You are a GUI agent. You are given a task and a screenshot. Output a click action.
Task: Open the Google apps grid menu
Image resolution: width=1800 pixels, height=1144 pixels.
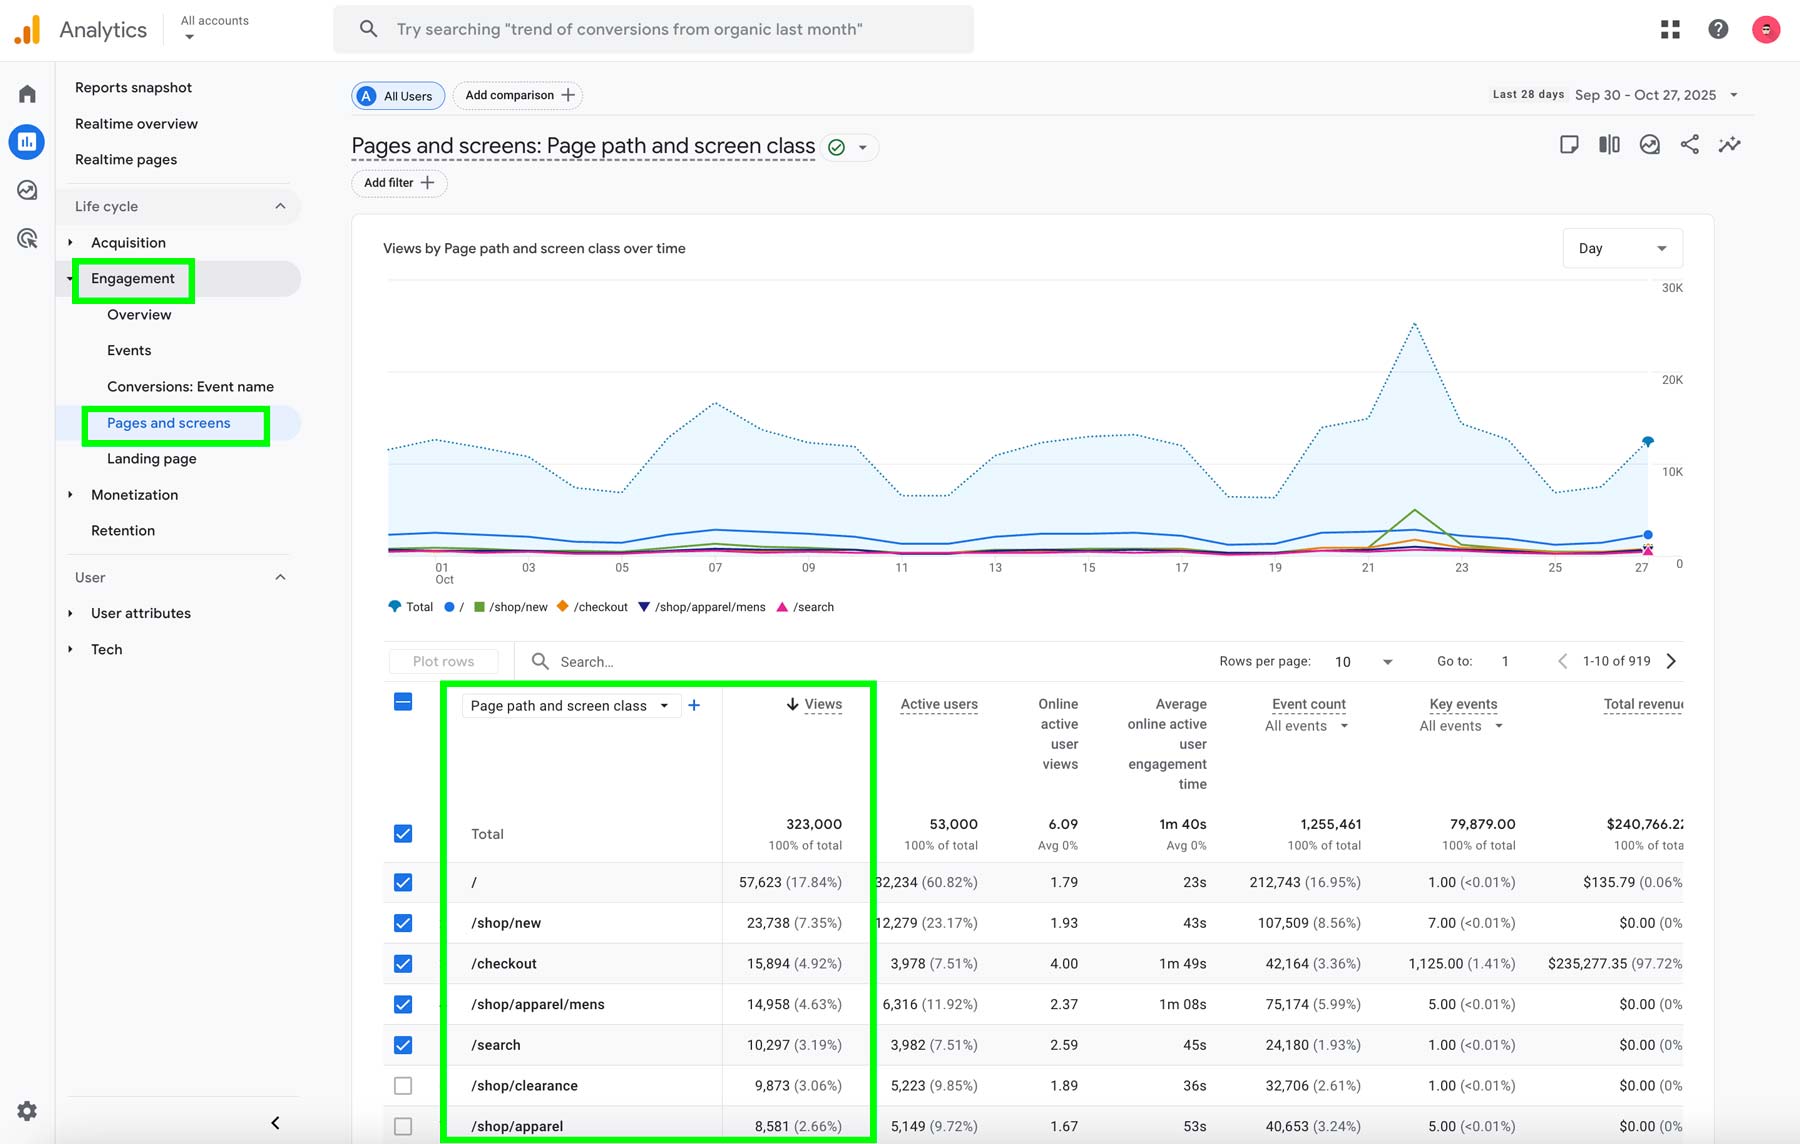(x=1670, y=29)
